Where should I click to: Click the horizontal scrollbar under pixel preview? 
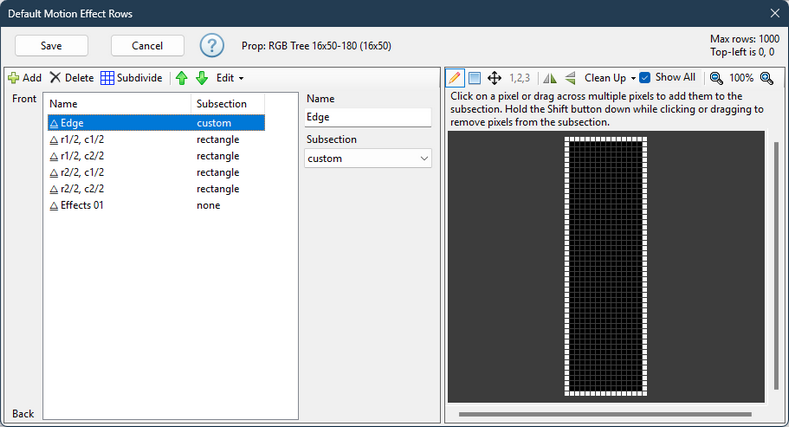tap(605, 414)
